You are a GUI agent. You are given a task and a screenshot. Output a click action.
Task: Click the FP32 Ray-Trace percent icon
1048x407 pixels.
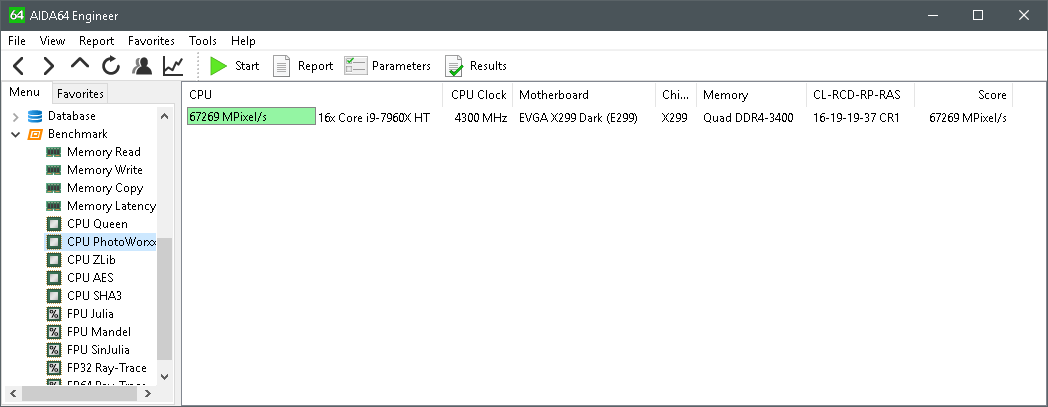click(x=53, y=368)
